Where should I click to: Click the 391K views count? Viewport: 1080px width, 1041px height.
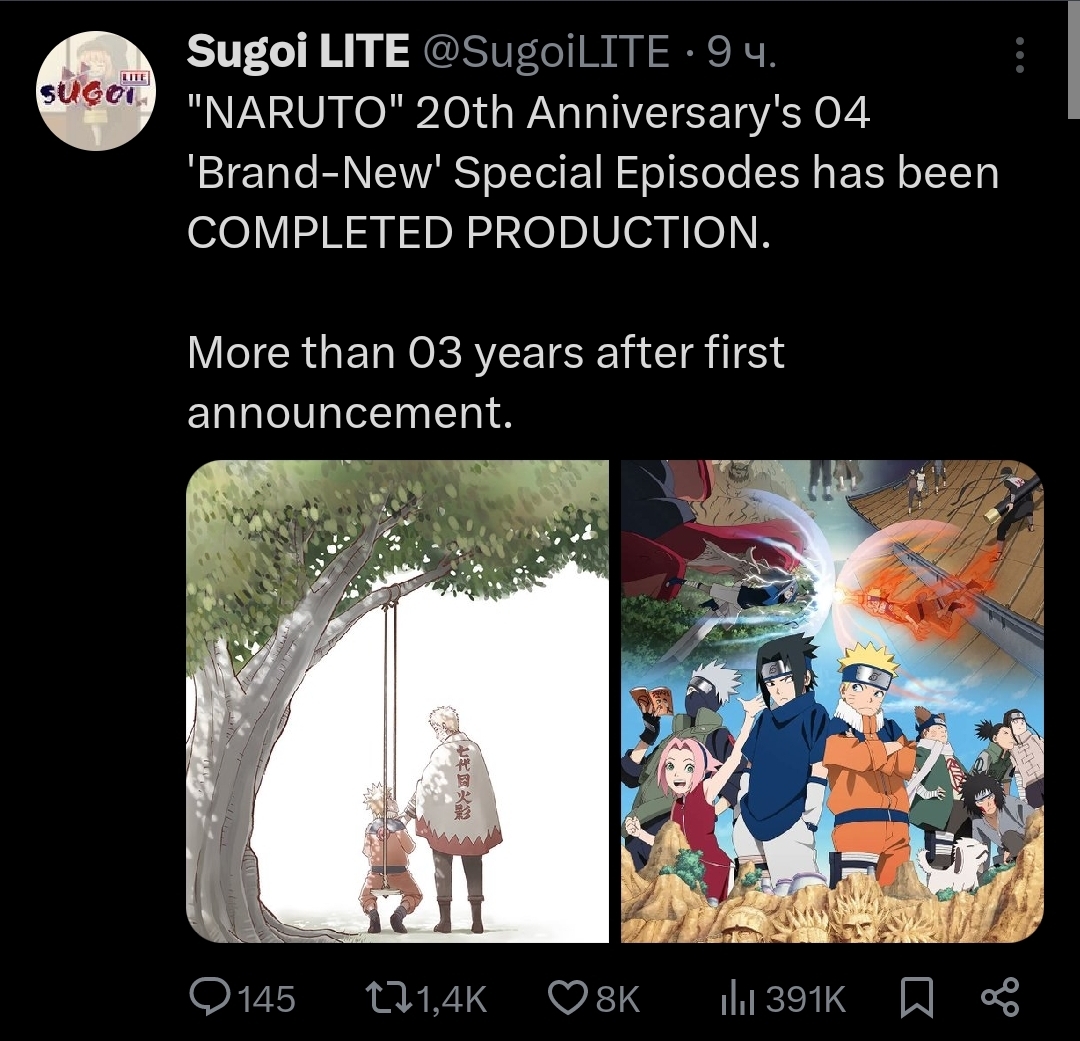pyautogui.click(x=805, y=998)
